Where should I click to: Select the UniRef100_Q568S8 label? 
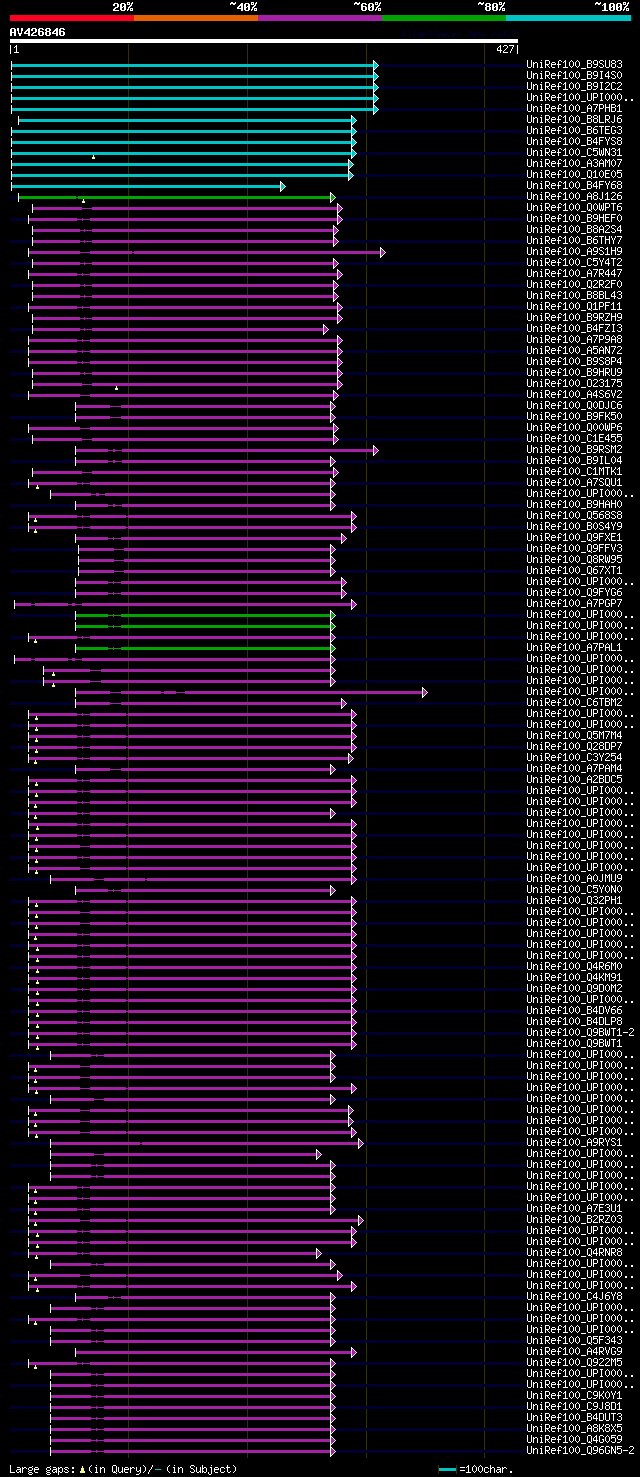pos(574,516)
